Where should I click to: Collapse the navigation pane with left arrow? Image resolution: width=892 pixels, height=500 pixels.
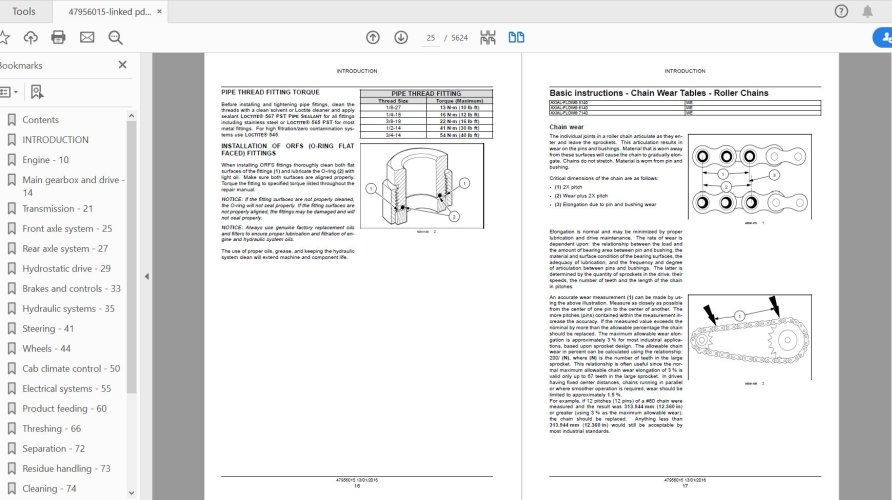point(147,276)
